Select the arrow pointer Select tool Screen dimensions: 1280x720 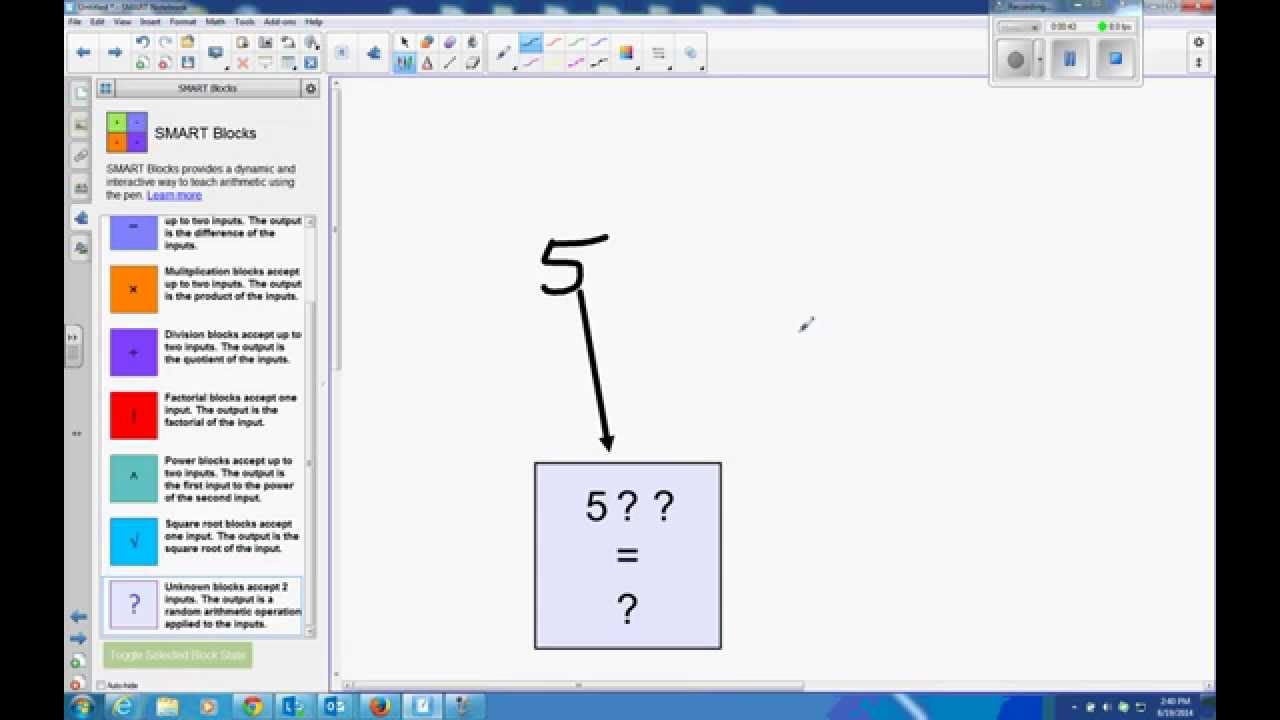click(x=404, y=42)
